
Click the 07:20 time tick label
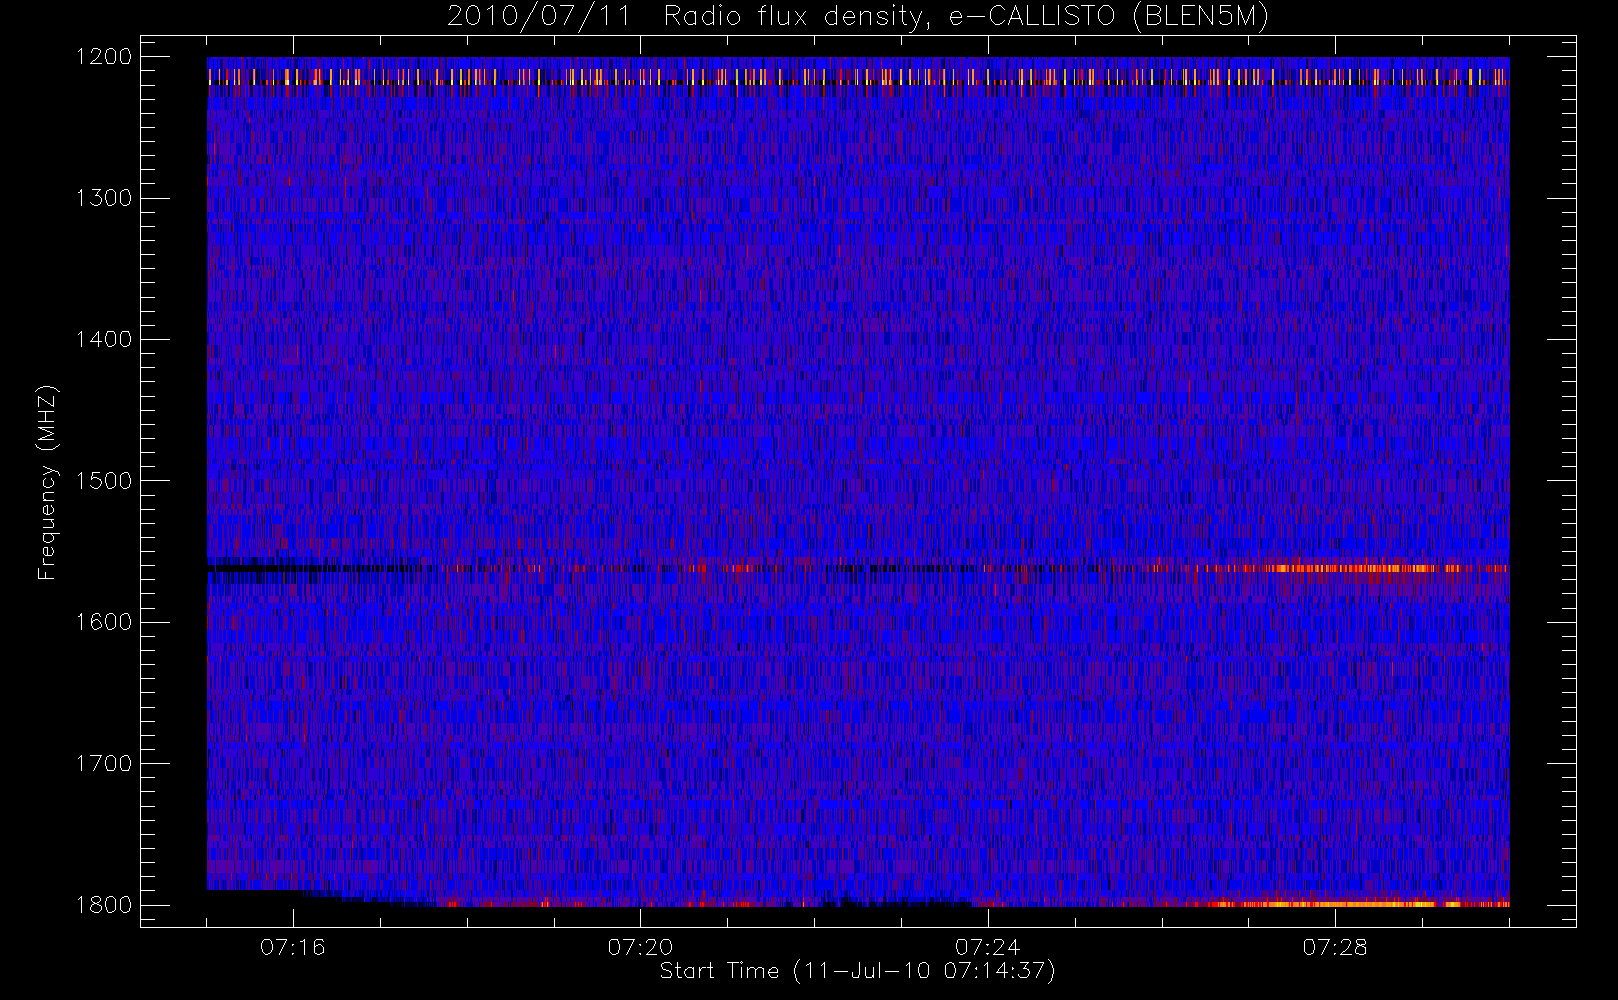[640, 947]
